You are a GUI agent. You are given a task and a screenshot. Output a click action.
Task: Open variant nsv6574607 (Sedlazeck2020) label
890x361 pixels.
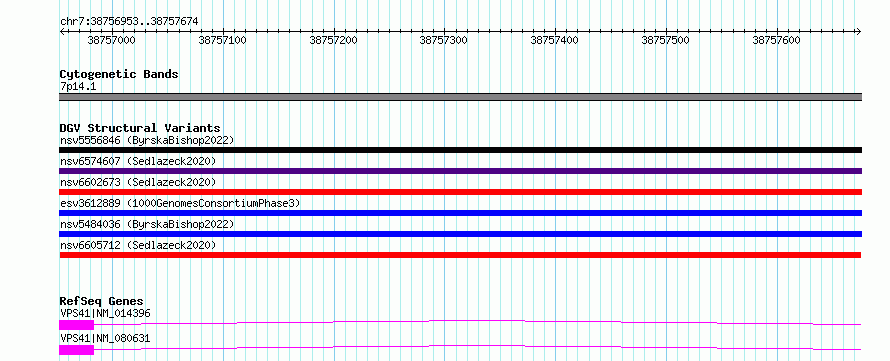tap(138, 161)
